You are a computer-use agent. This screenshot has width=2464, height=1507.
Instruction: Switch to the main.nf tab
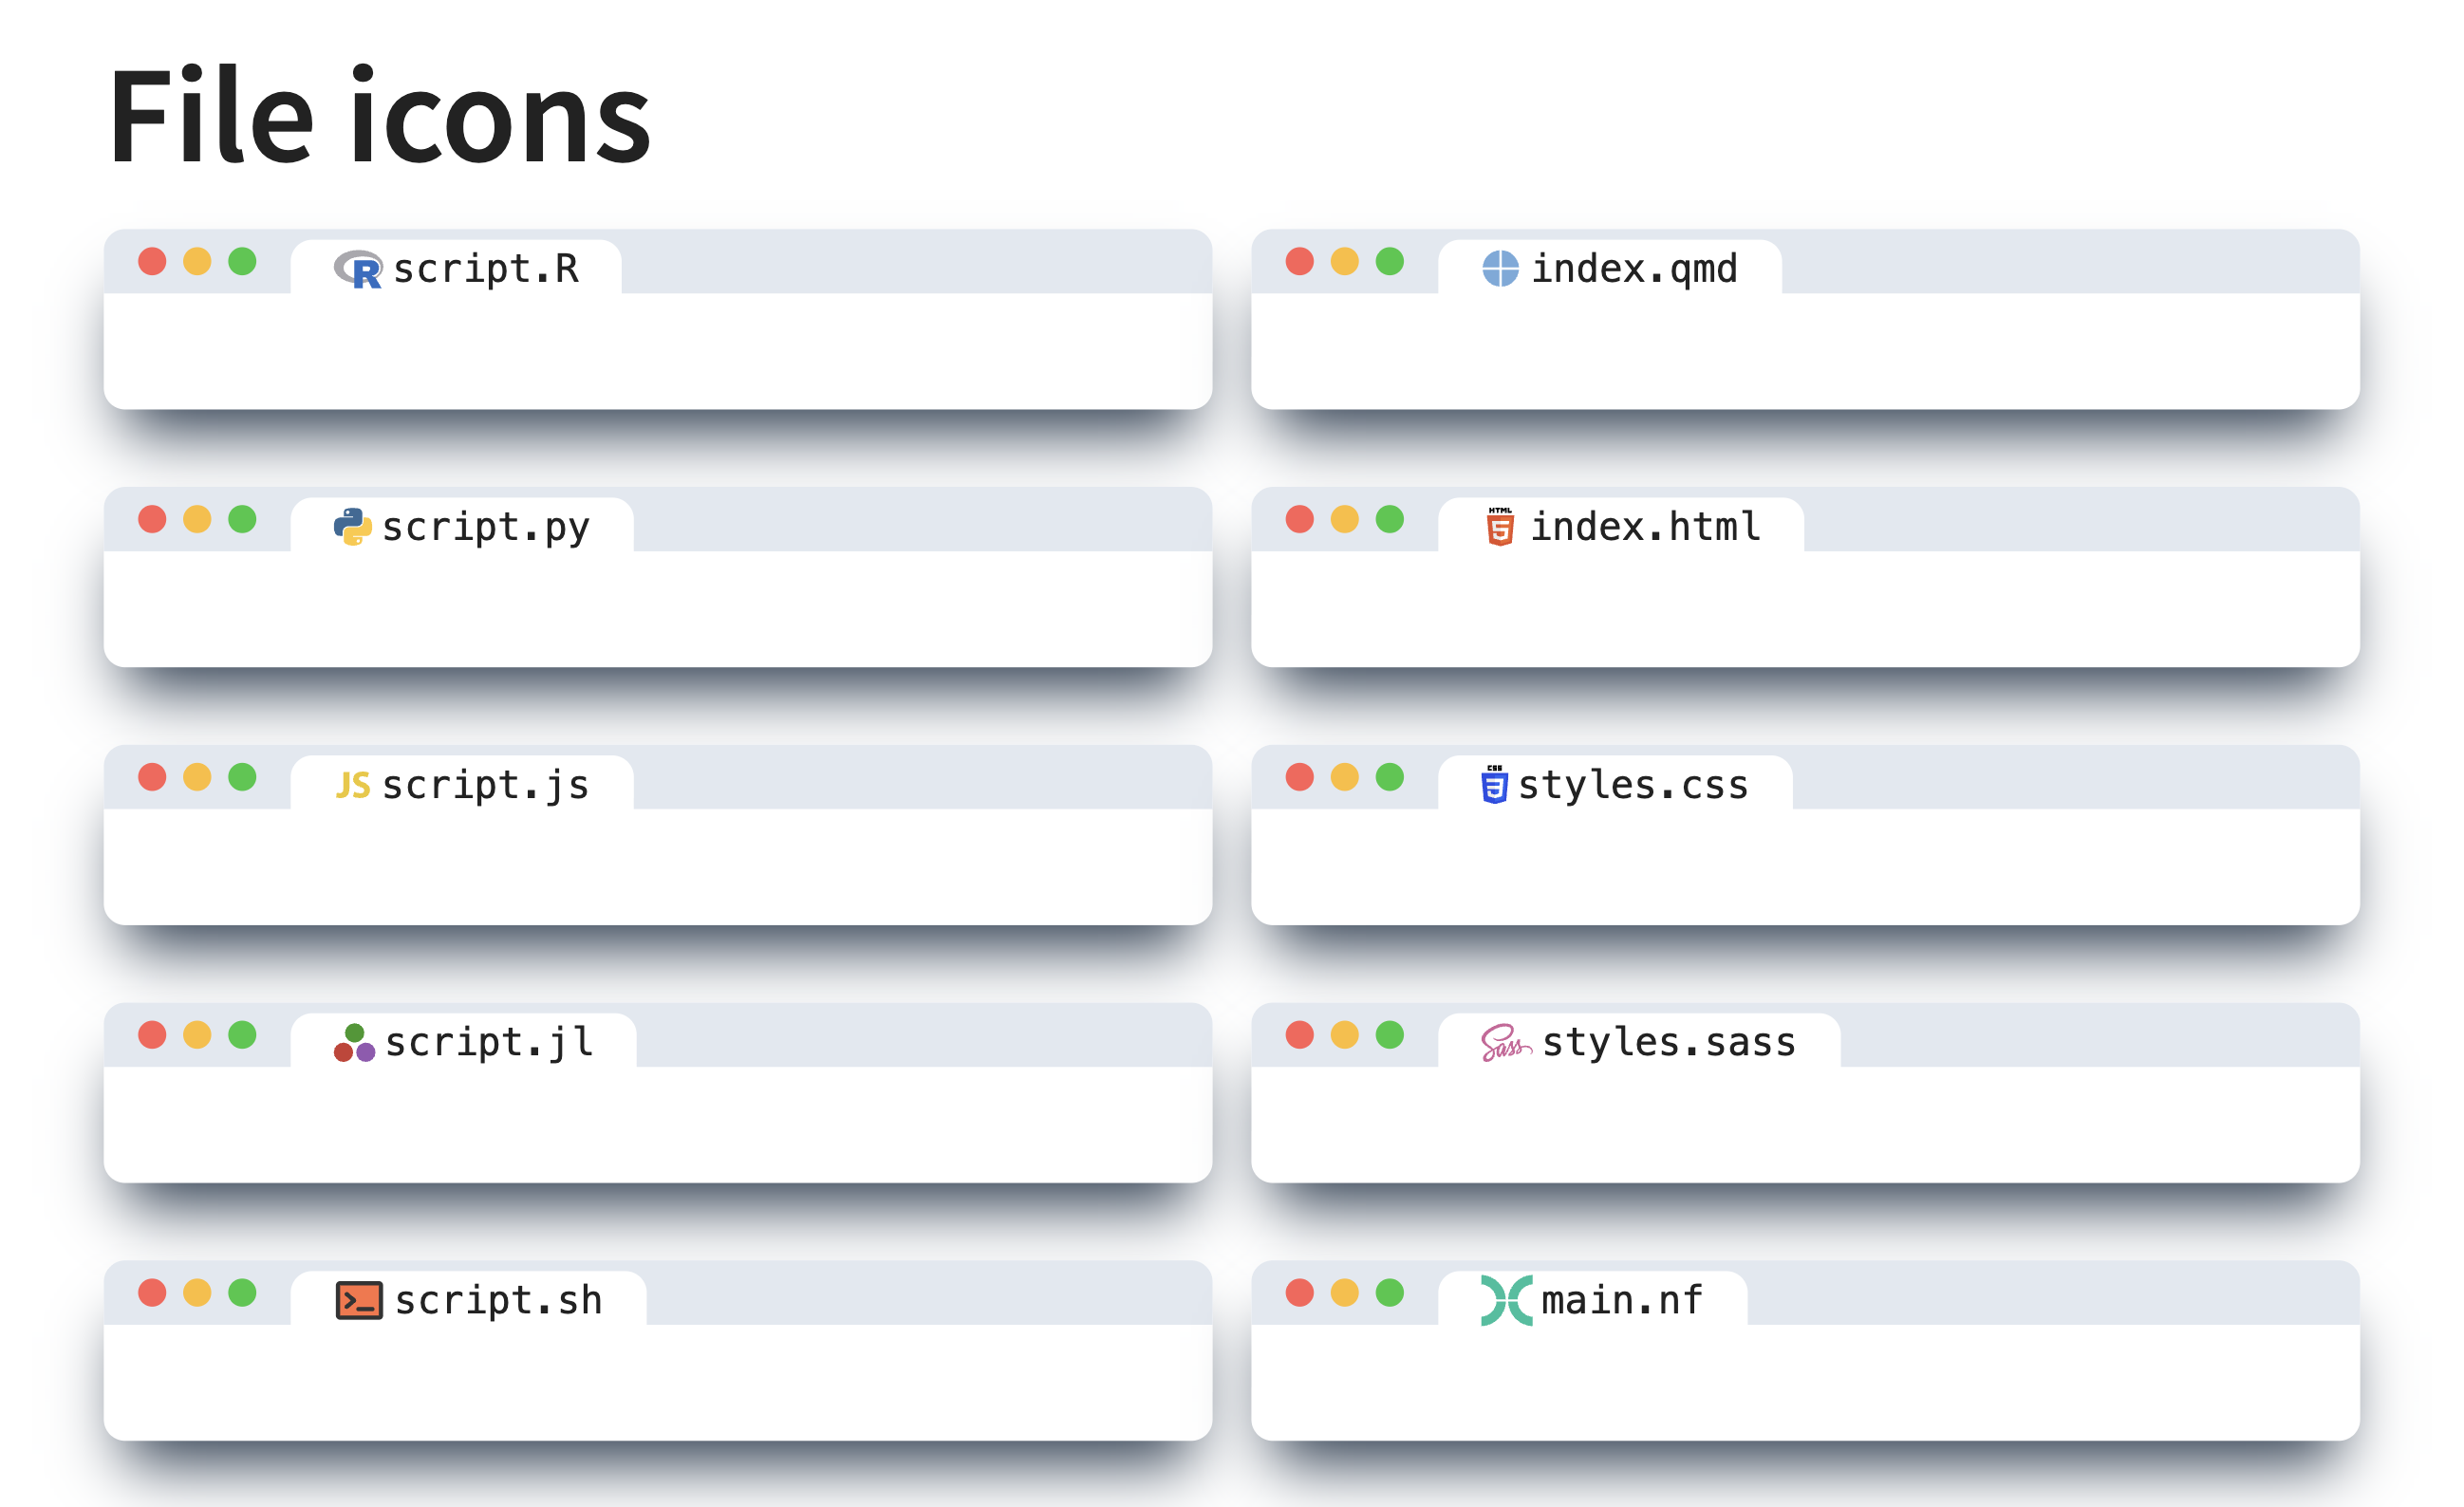[x=1621, y=1301]
